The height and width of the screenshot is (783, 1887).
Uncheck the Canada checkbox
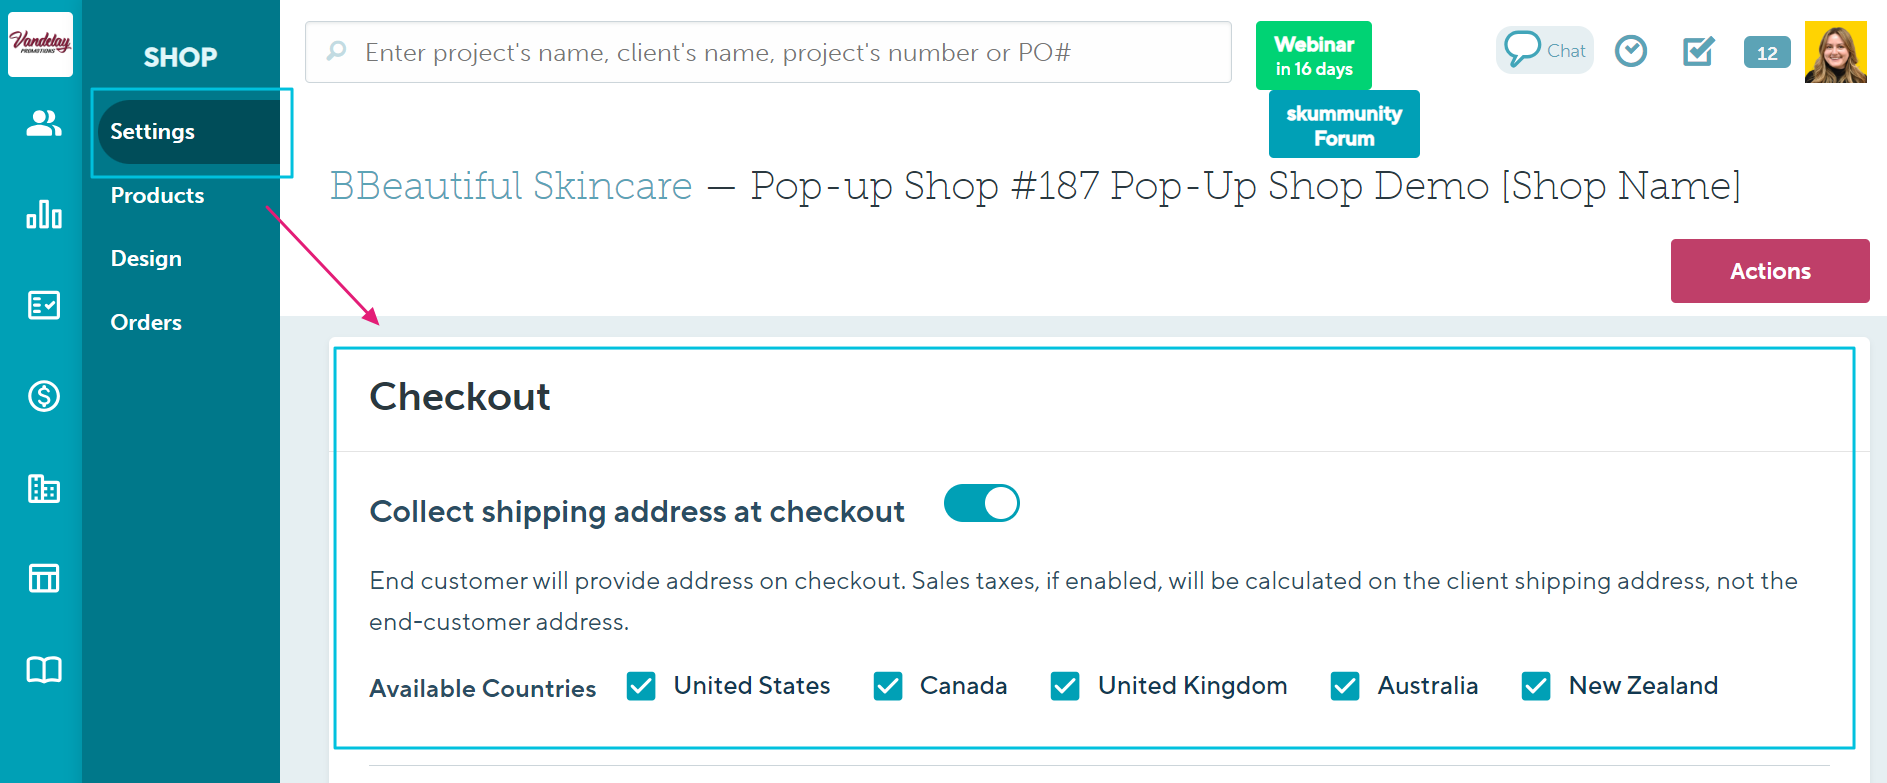(x=888, y=686)
